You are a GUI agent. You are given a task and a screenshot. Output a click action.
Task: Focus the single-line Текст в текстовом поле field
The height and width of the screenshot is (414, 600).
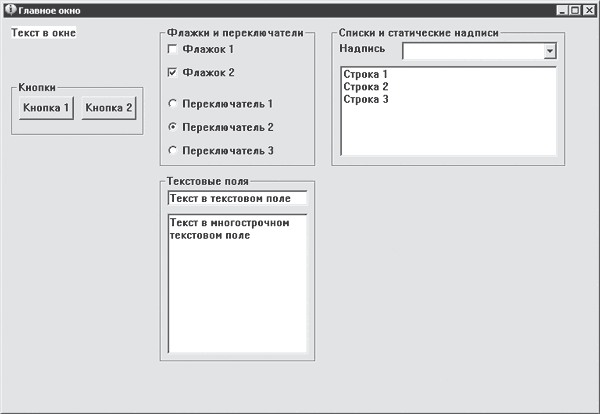[237, 198]
